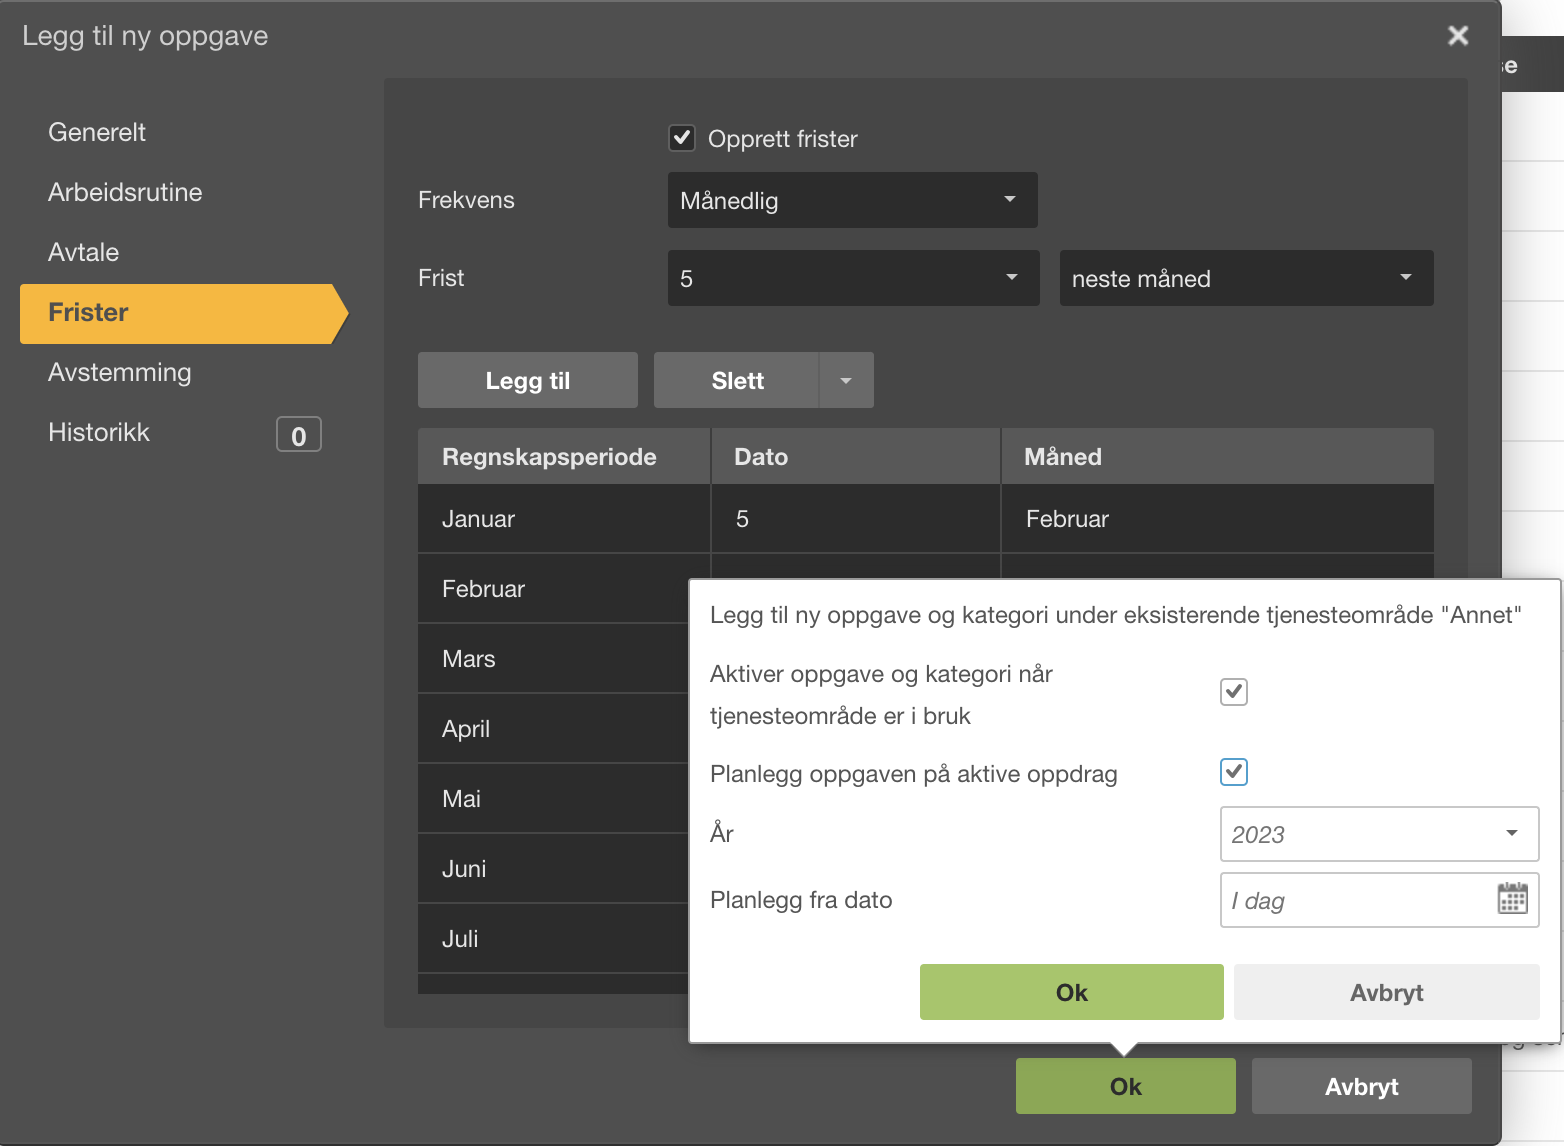Screen dimensions: 1564x1146
Task: Select the Frister tab
Action: pos(183,313)
